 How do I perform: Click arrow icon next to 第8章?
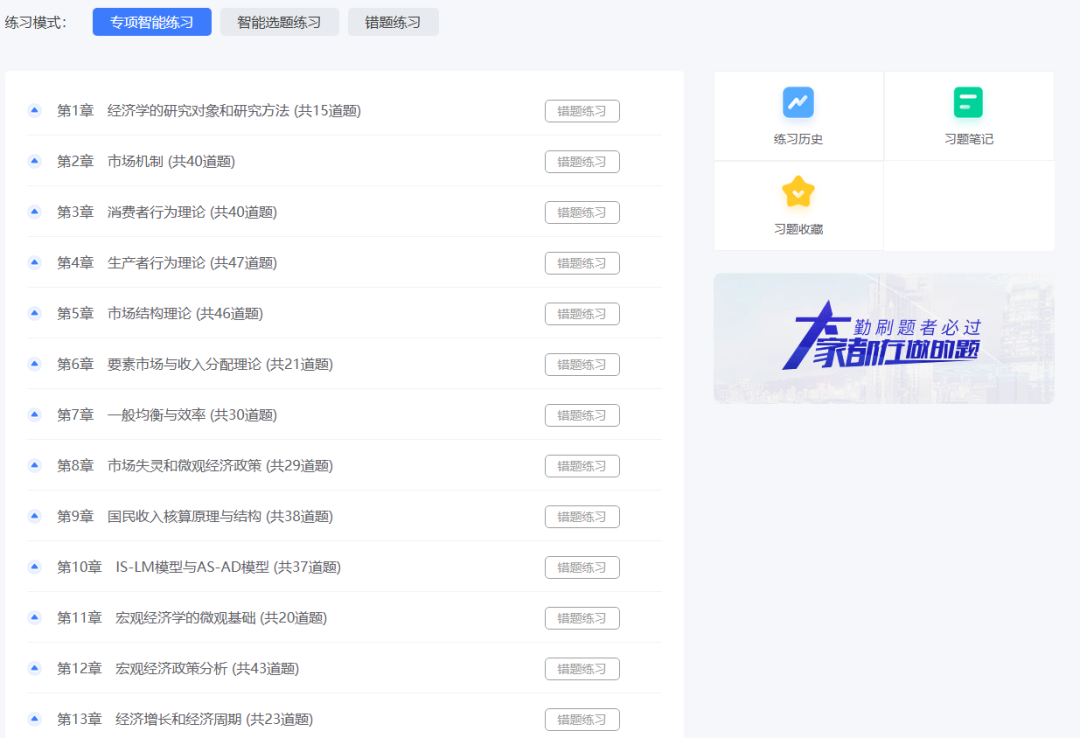pos(34,466)
